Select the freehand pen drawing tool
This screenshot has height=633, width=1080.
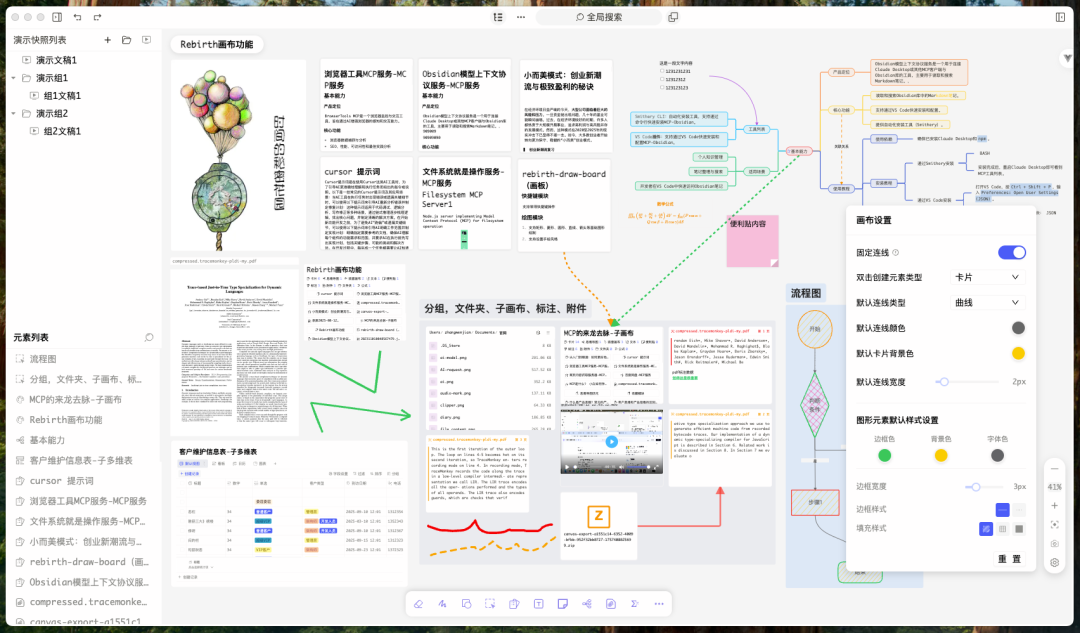tap(443, 604)
